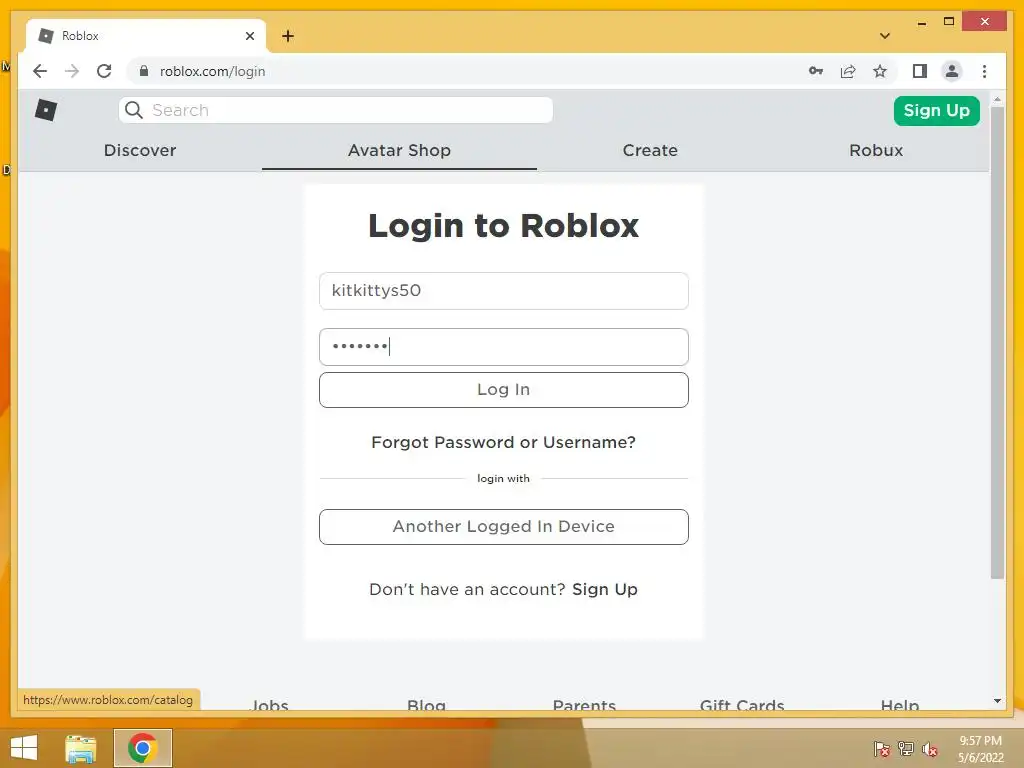Share this page icon in address bar
The width and height of the screenshot is (1024, 768).
pos(848,71)
